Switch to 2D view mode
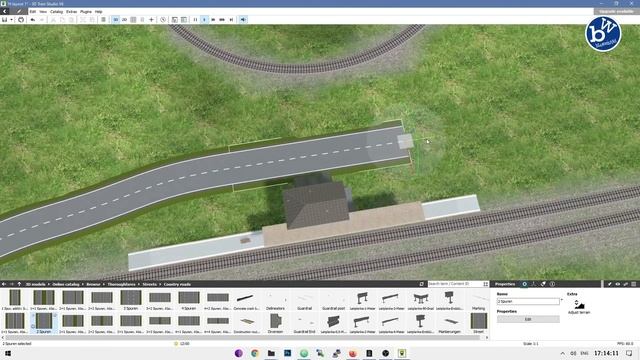640x360 pixels. (124, 20)
